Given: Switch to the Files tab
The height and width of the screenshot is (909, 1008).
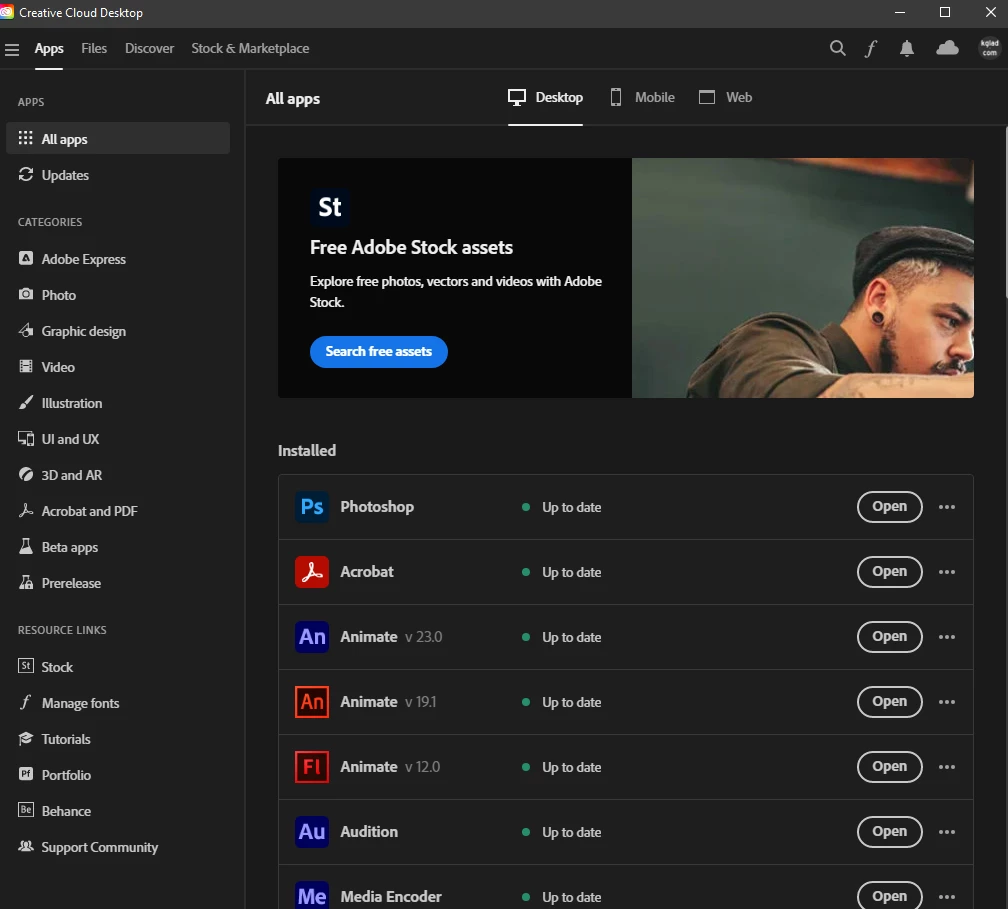Looking at the screenshot, I should 94,48.
